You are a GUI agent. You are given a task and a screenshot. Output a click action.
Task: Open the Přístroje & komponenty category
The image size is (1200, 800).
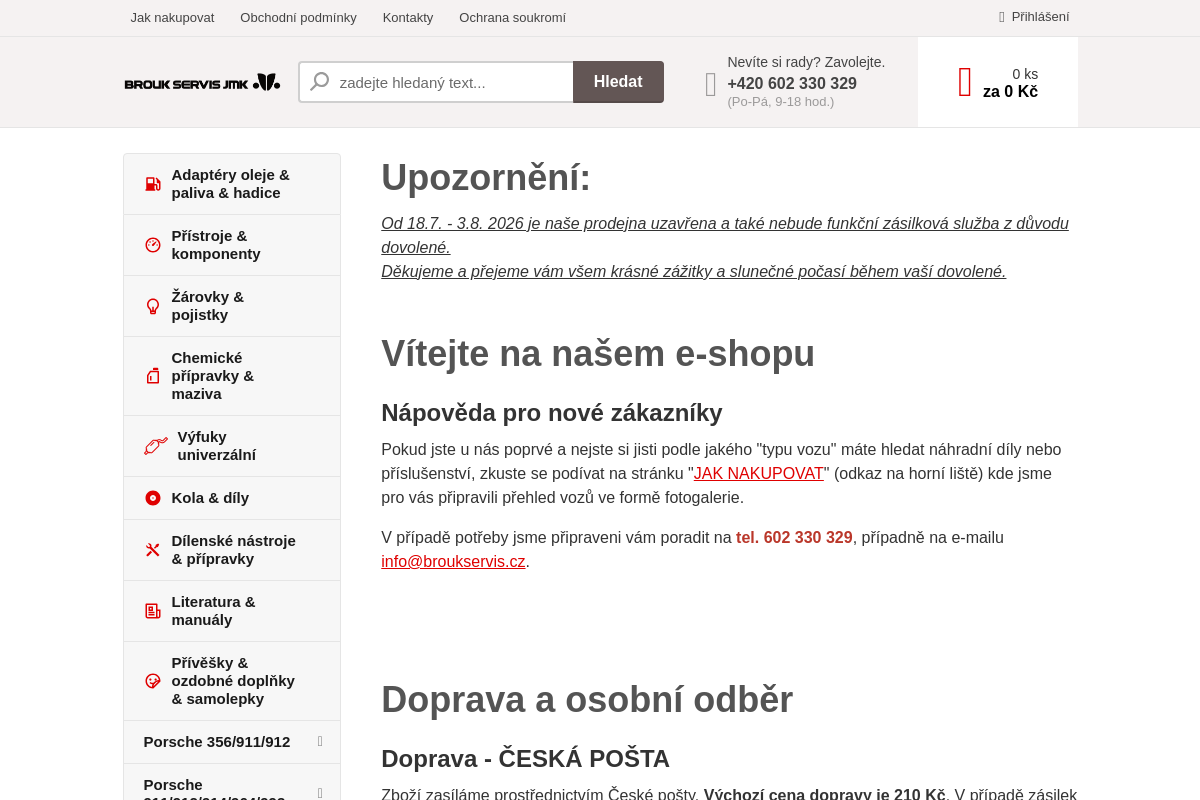[232, 245]
